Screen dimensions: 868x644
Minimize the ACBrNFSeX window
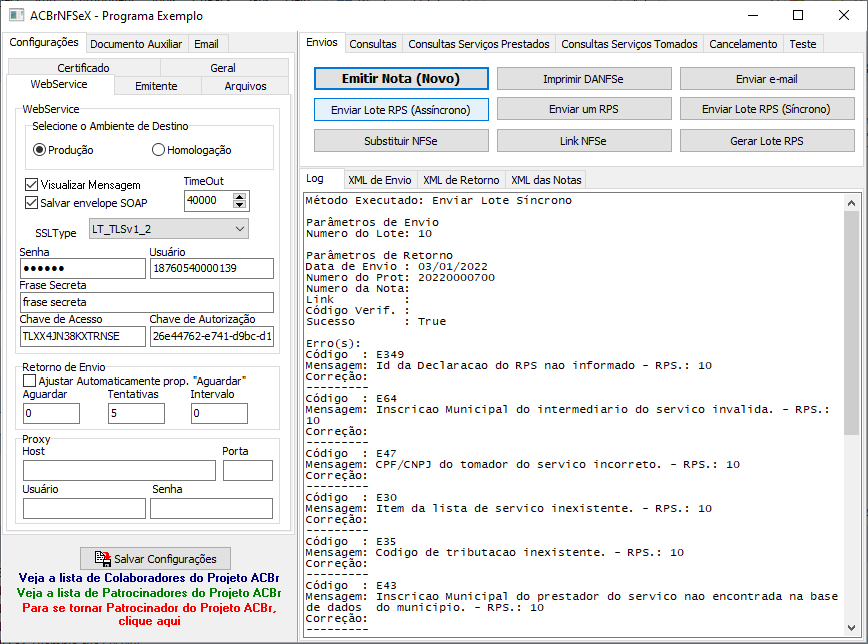pyautogui.click(x=752, y=15)
